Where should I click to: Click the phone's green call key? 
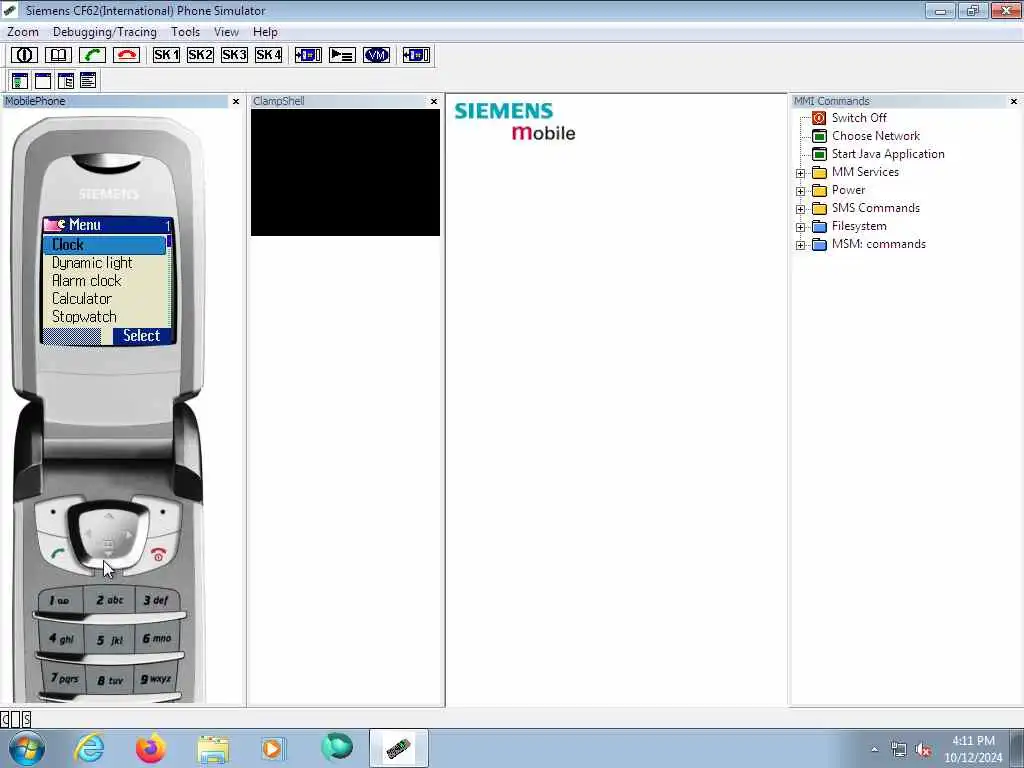coord(57,554)
